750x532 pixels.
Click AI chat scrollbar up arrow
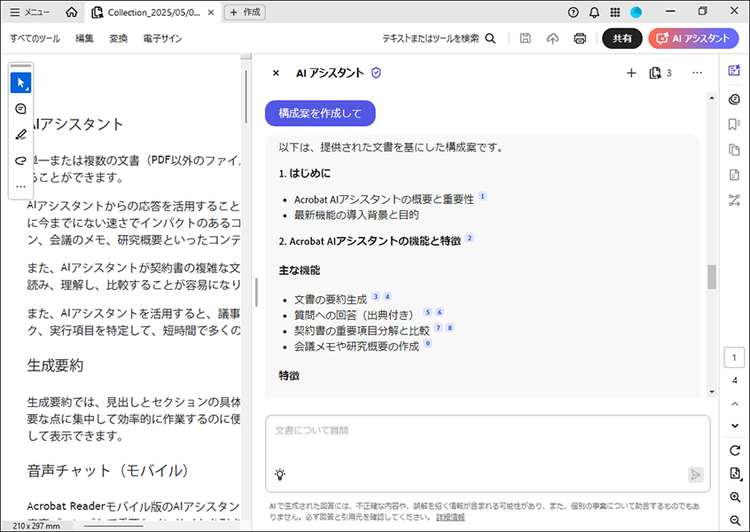pos(712,98)
